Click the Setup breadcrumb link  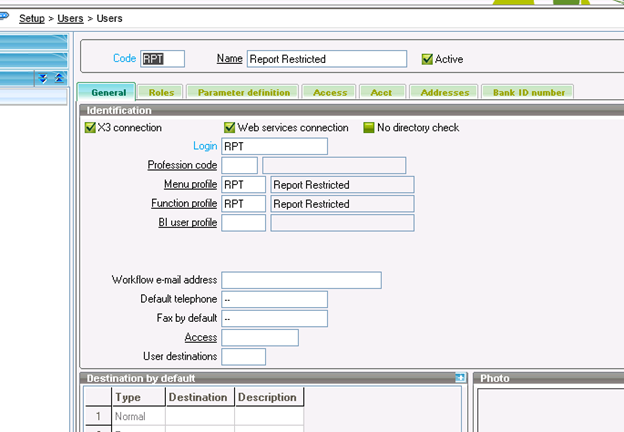(x=38, y=18)
